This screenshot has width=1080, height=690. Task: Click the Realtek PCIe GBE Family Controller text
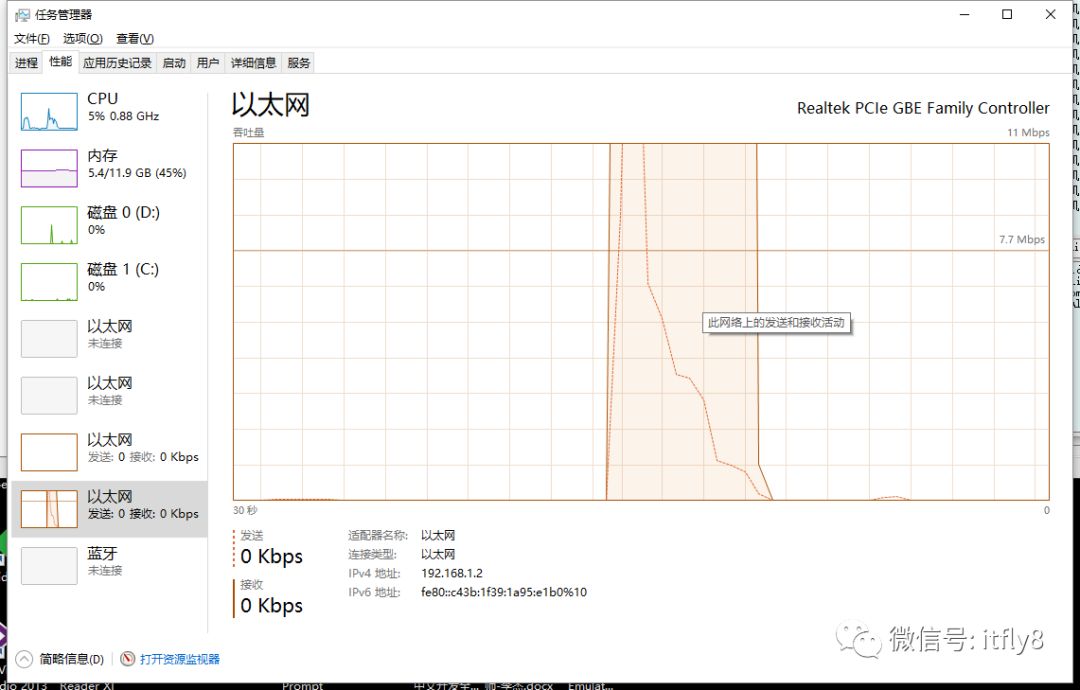[923, 108]
